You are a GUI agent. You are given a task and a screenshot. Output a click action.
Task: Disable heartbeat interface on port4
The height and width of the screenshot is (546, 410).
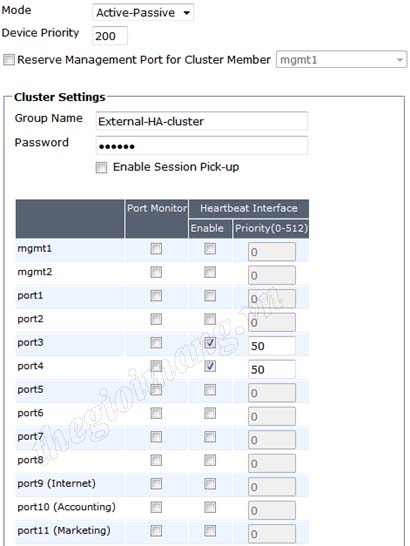[x=210, y=366]
